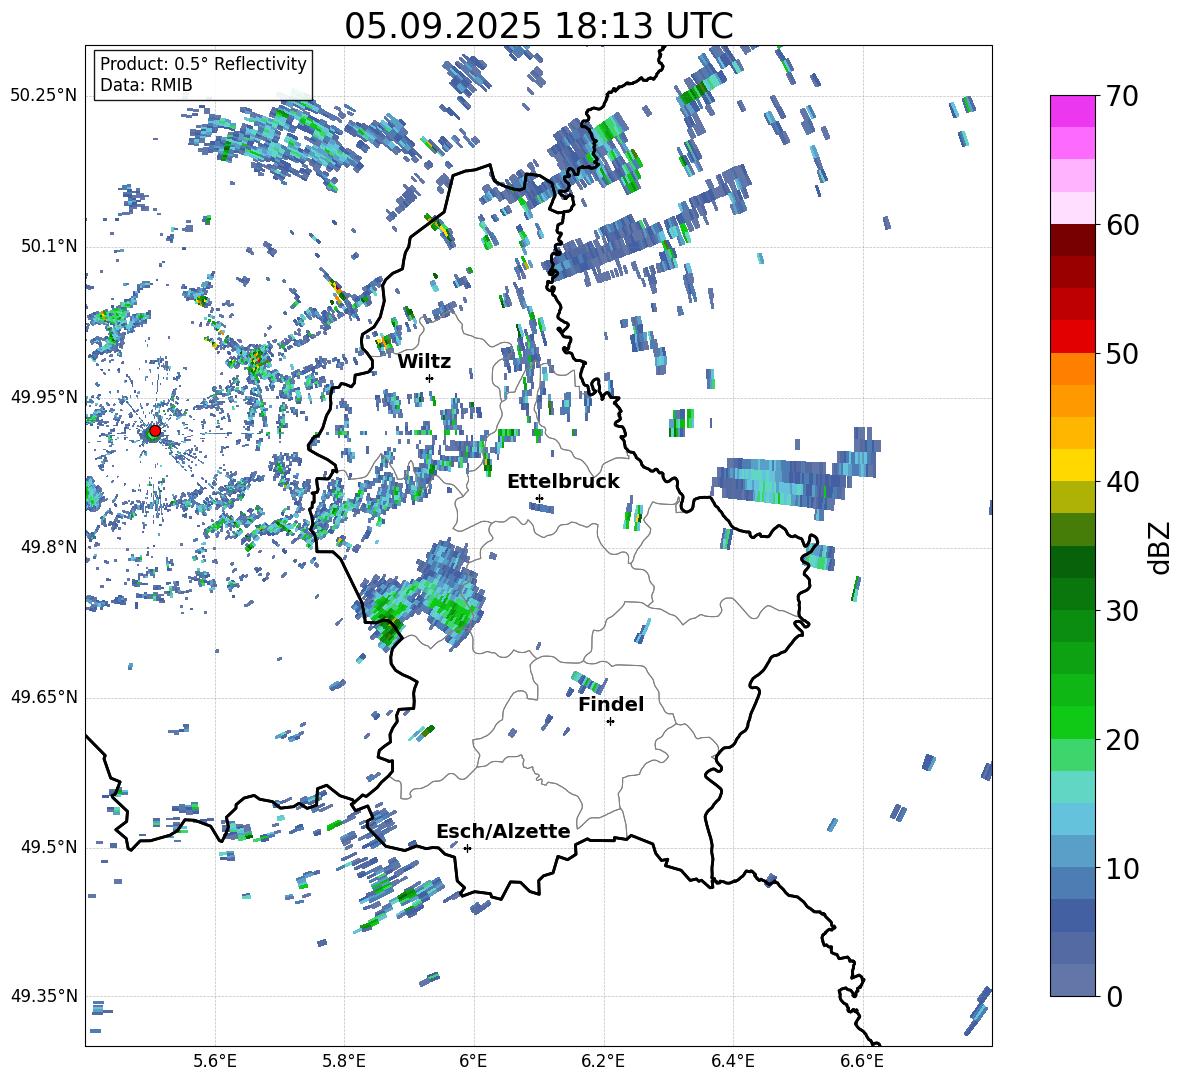
Task: Click the 49.35°N latitude label
Action: (x=44, y=996)
